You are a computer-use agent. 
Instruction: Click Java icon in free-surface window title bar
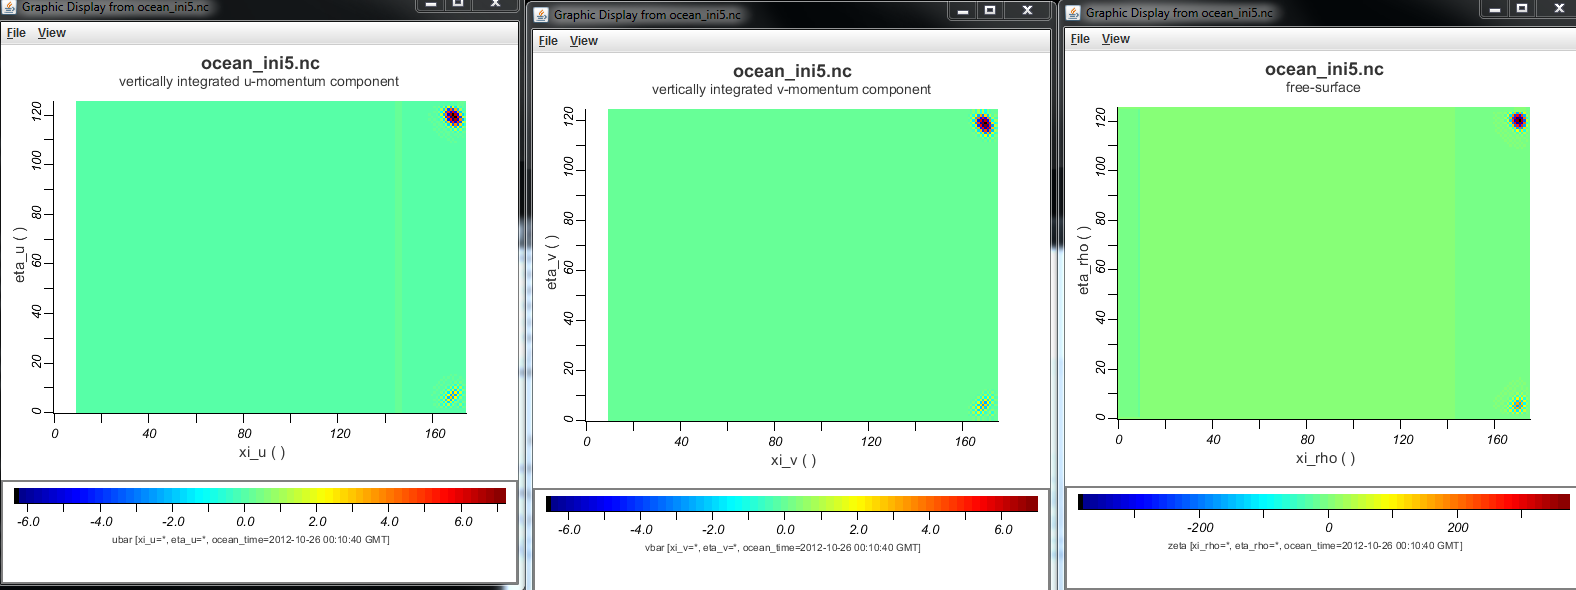point(1073,13)
